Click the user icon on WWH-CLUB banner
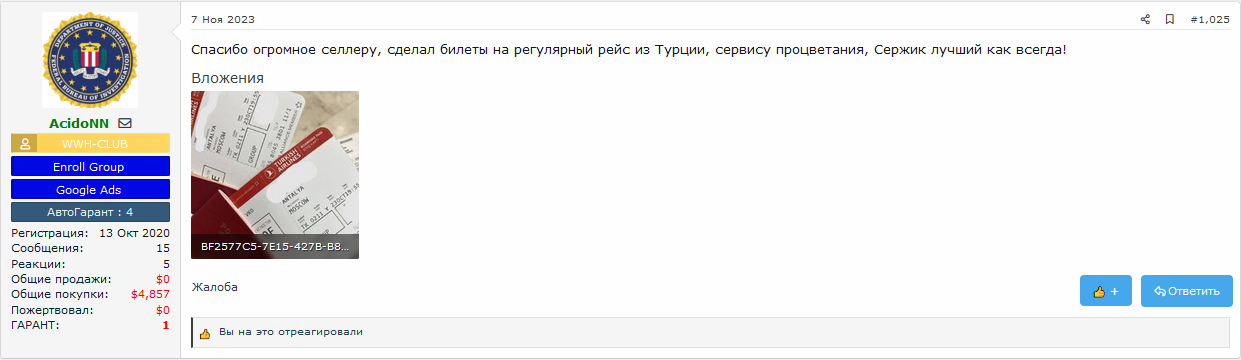The height and width of the screenshot is (360, 1241). point(24,144)
